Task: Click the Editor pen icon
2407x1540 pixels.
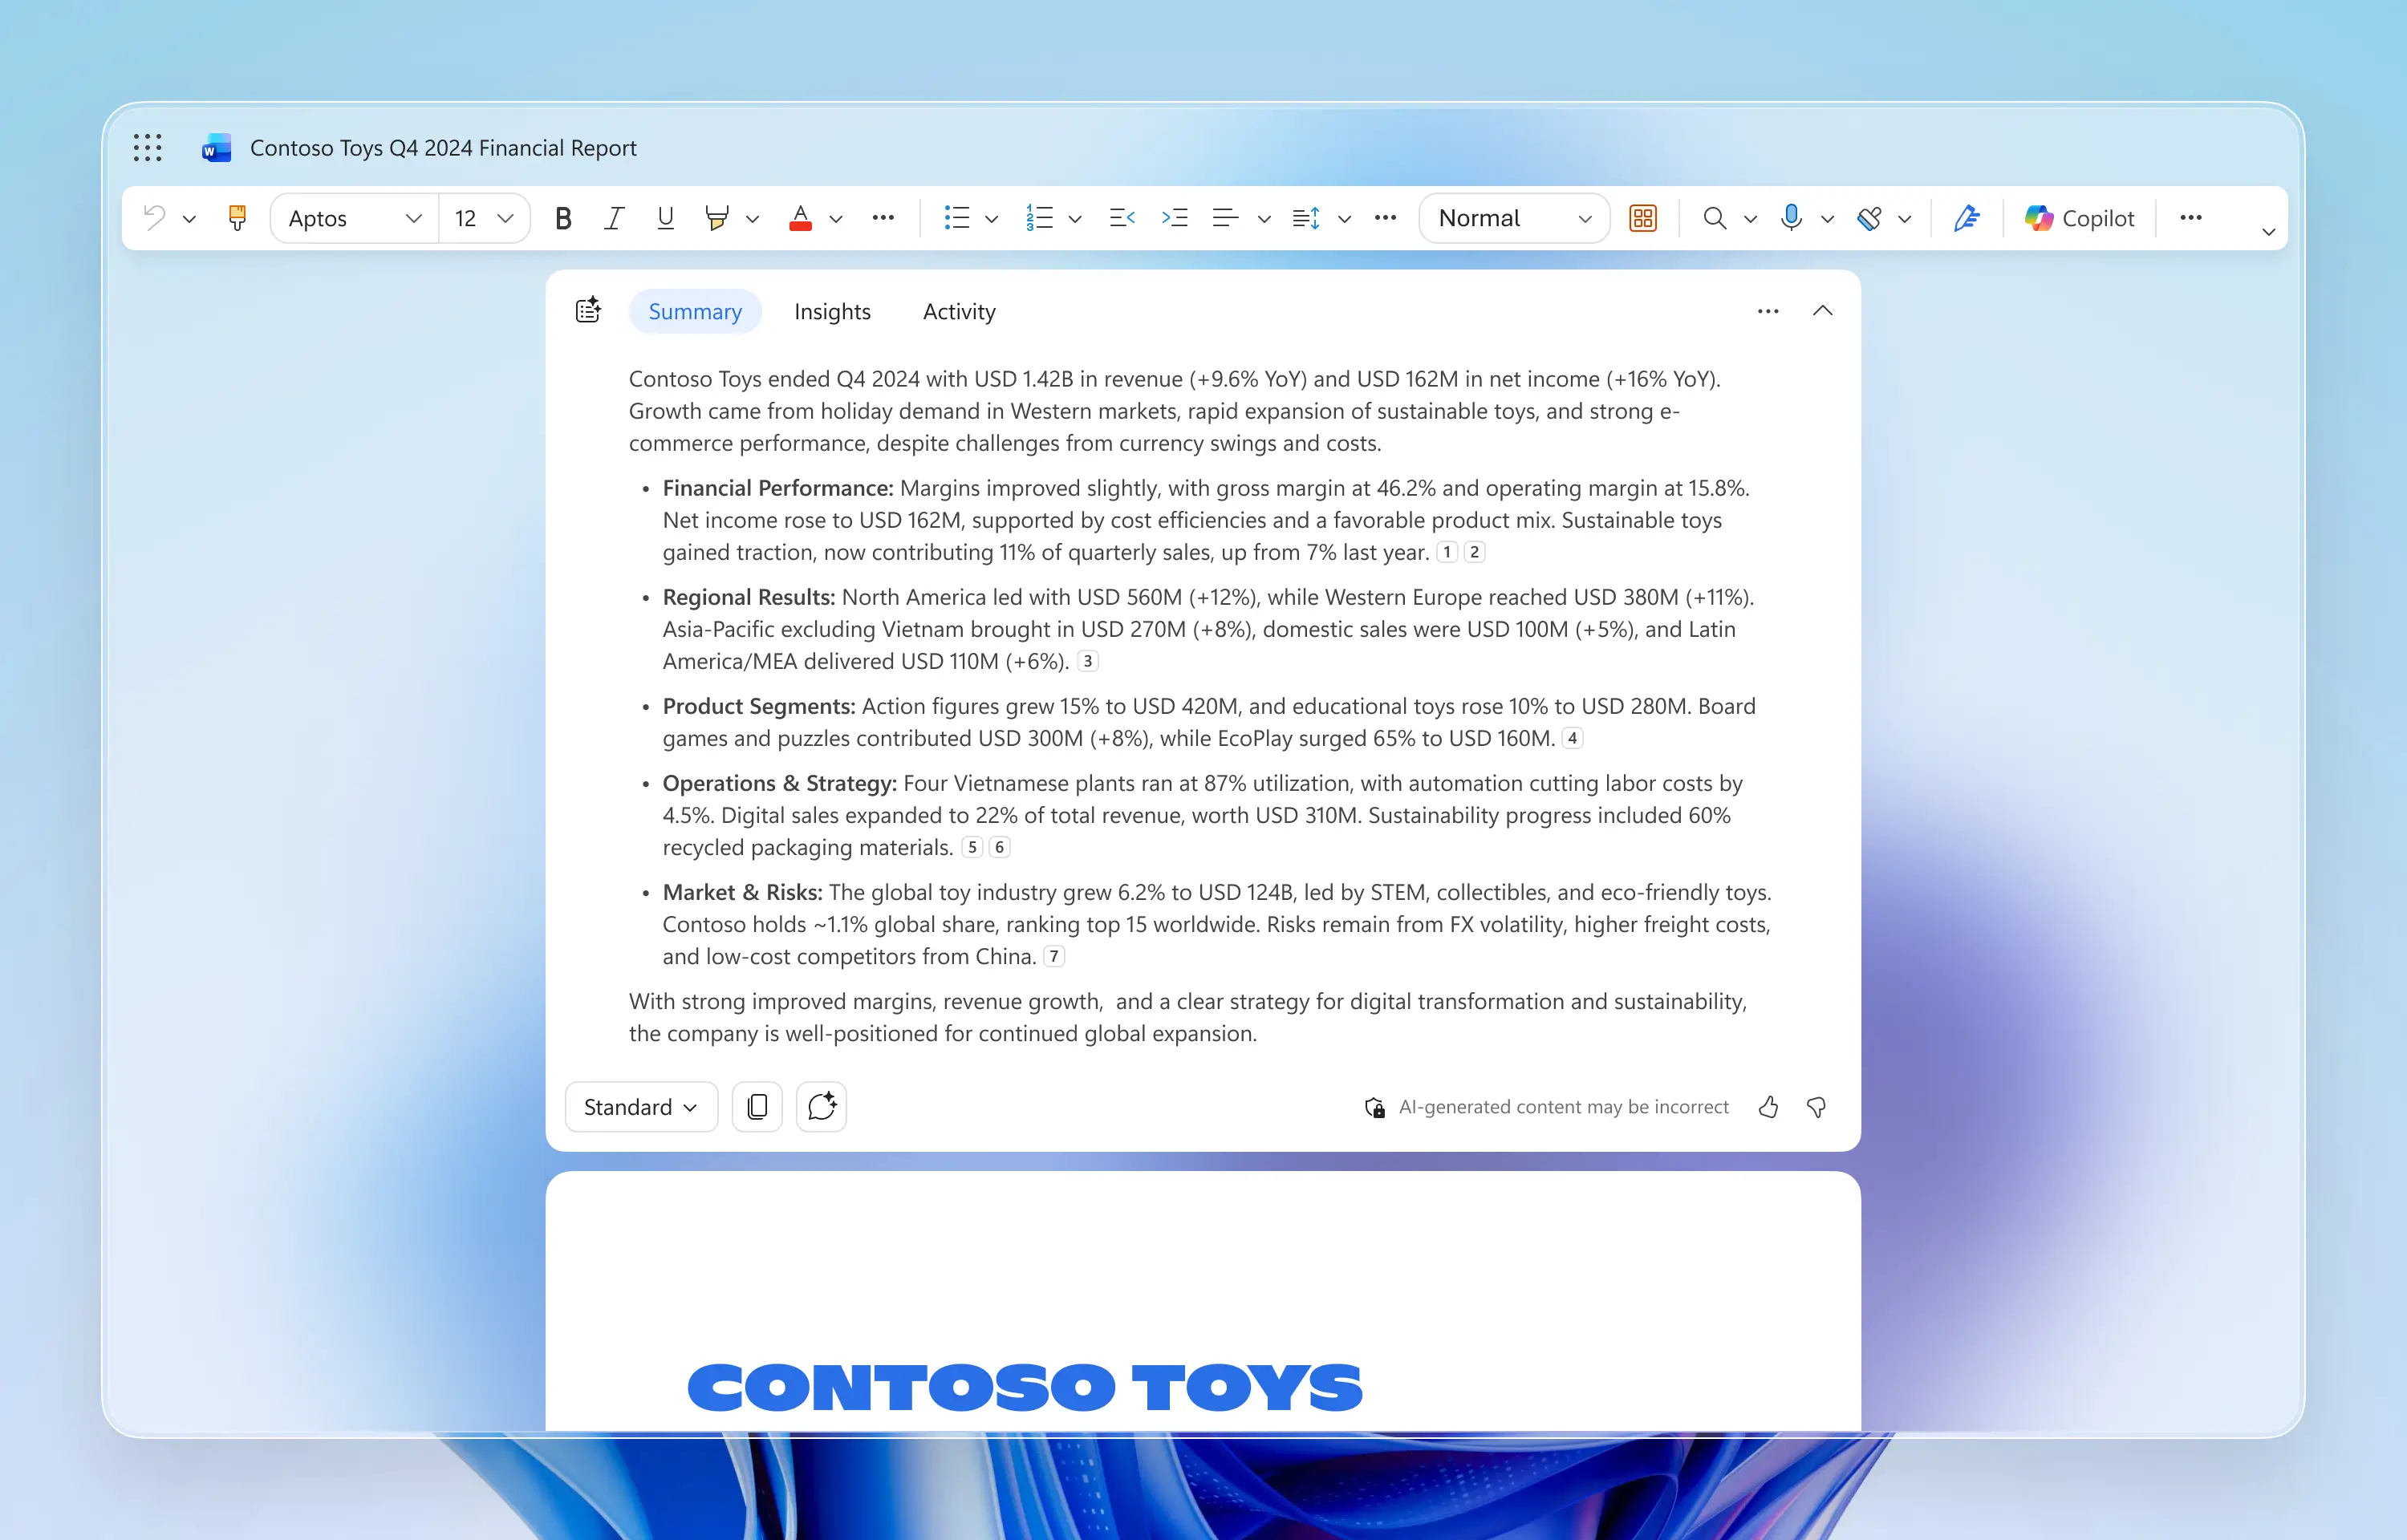Action: click(x=1966, y=218)
